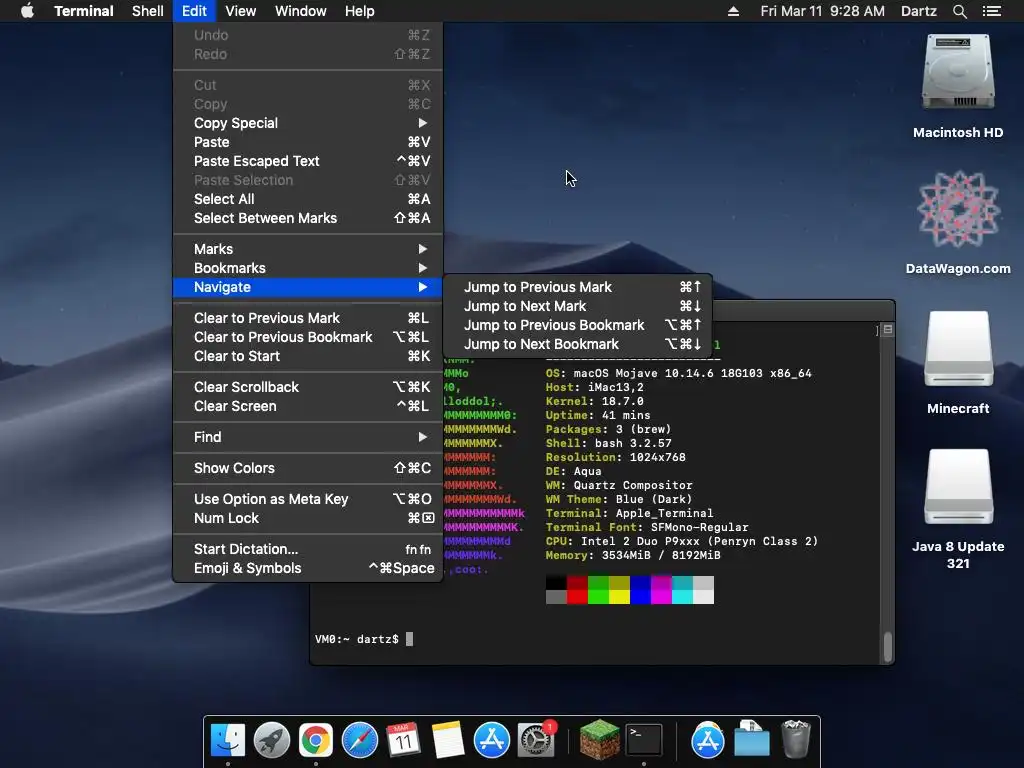Viewport: 1024px width, 768px height.
Task: Close the open Edit menu
Action: 195,11
